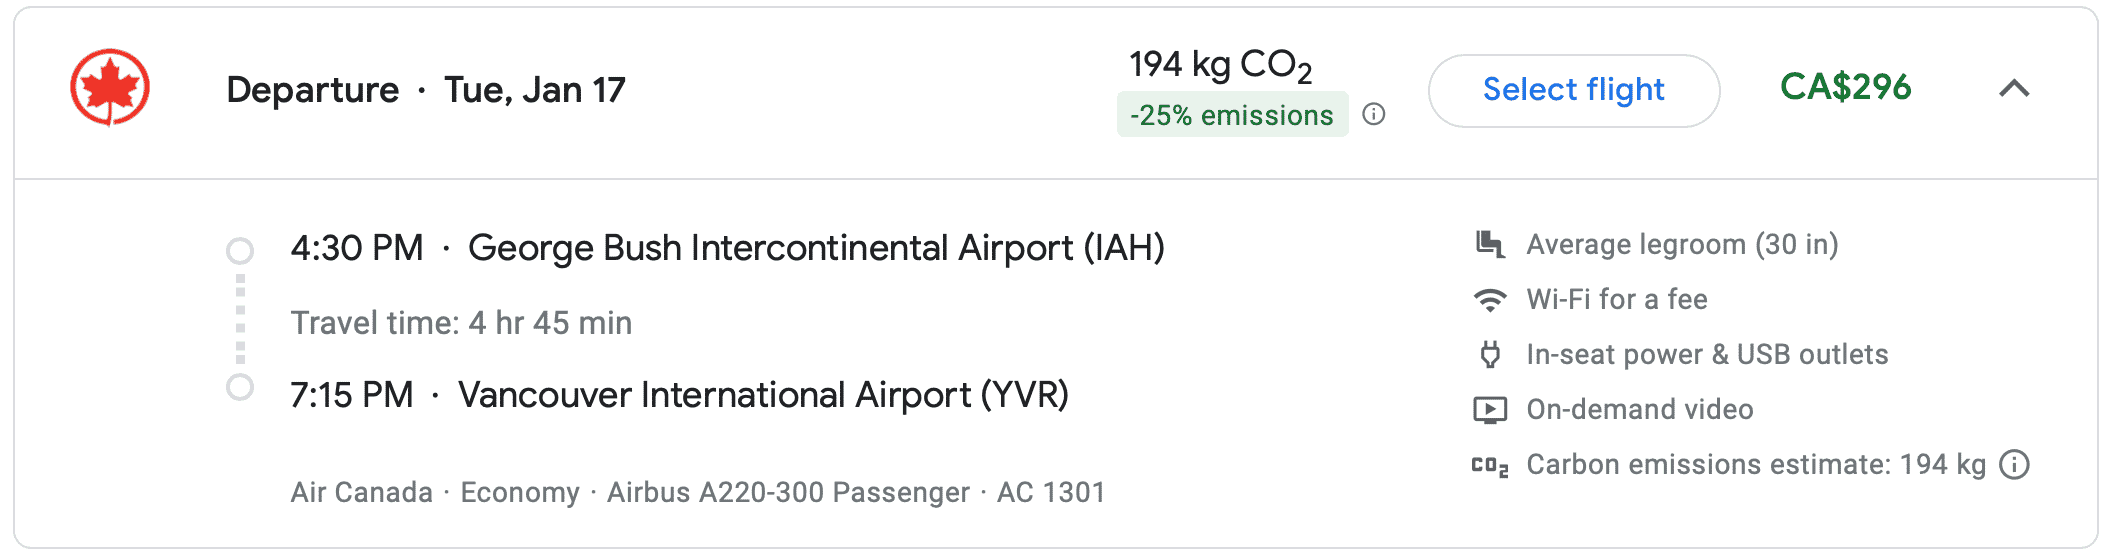Click the Air Canada AC 1301 flight info line
The image size is (2108, 558).
697,492
